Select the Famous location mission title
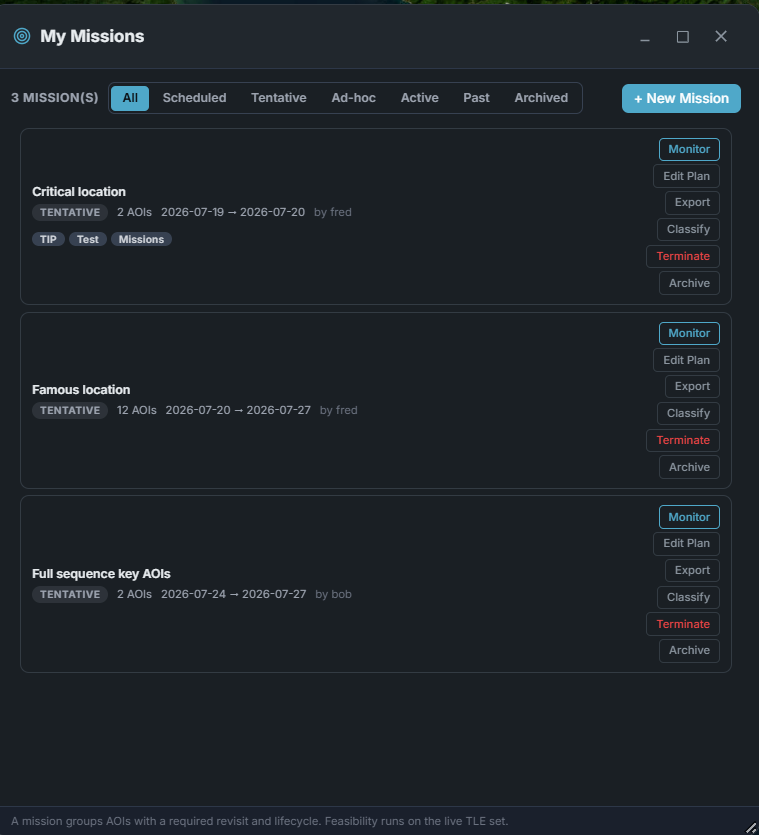The height and width of the screenshot is (835, 759). 81,390
